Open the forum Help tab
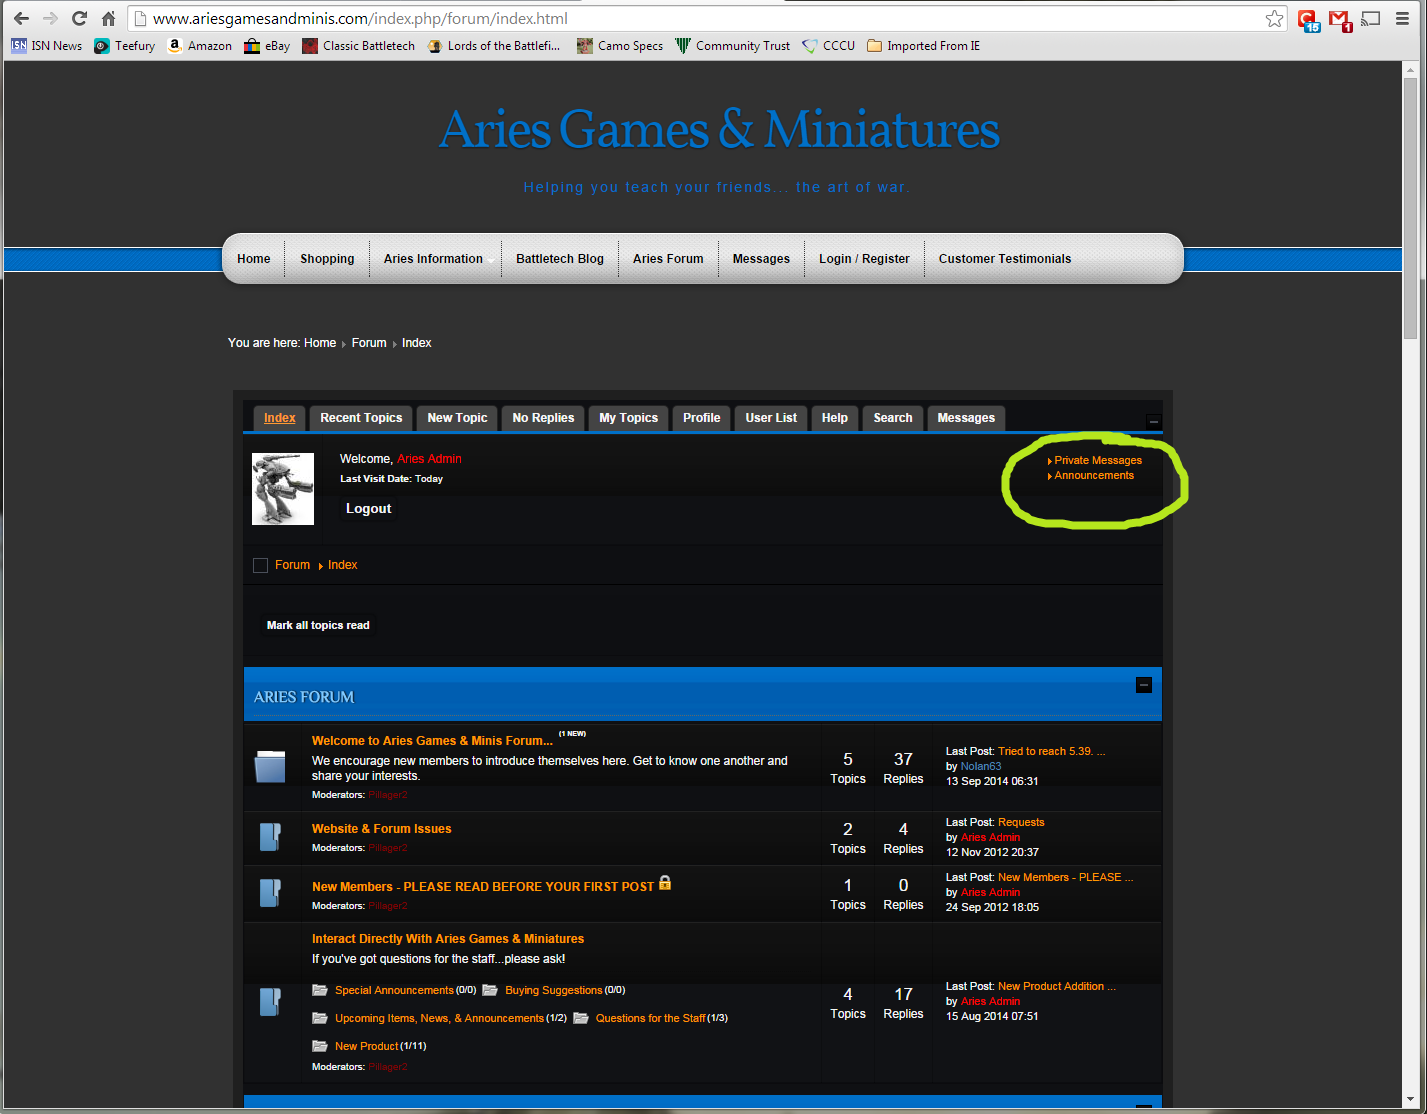Screen dimensions: 1427x1114 click(x=835, y=418)
